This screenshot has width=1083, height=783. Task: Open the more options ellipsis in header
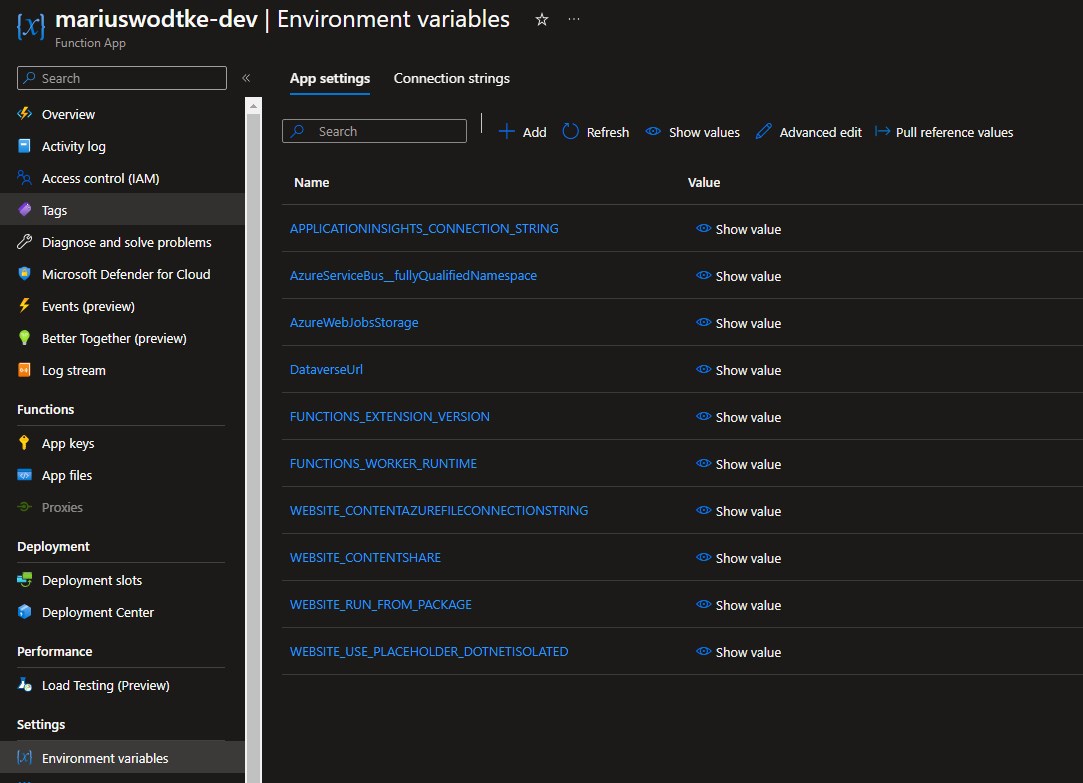574,19
